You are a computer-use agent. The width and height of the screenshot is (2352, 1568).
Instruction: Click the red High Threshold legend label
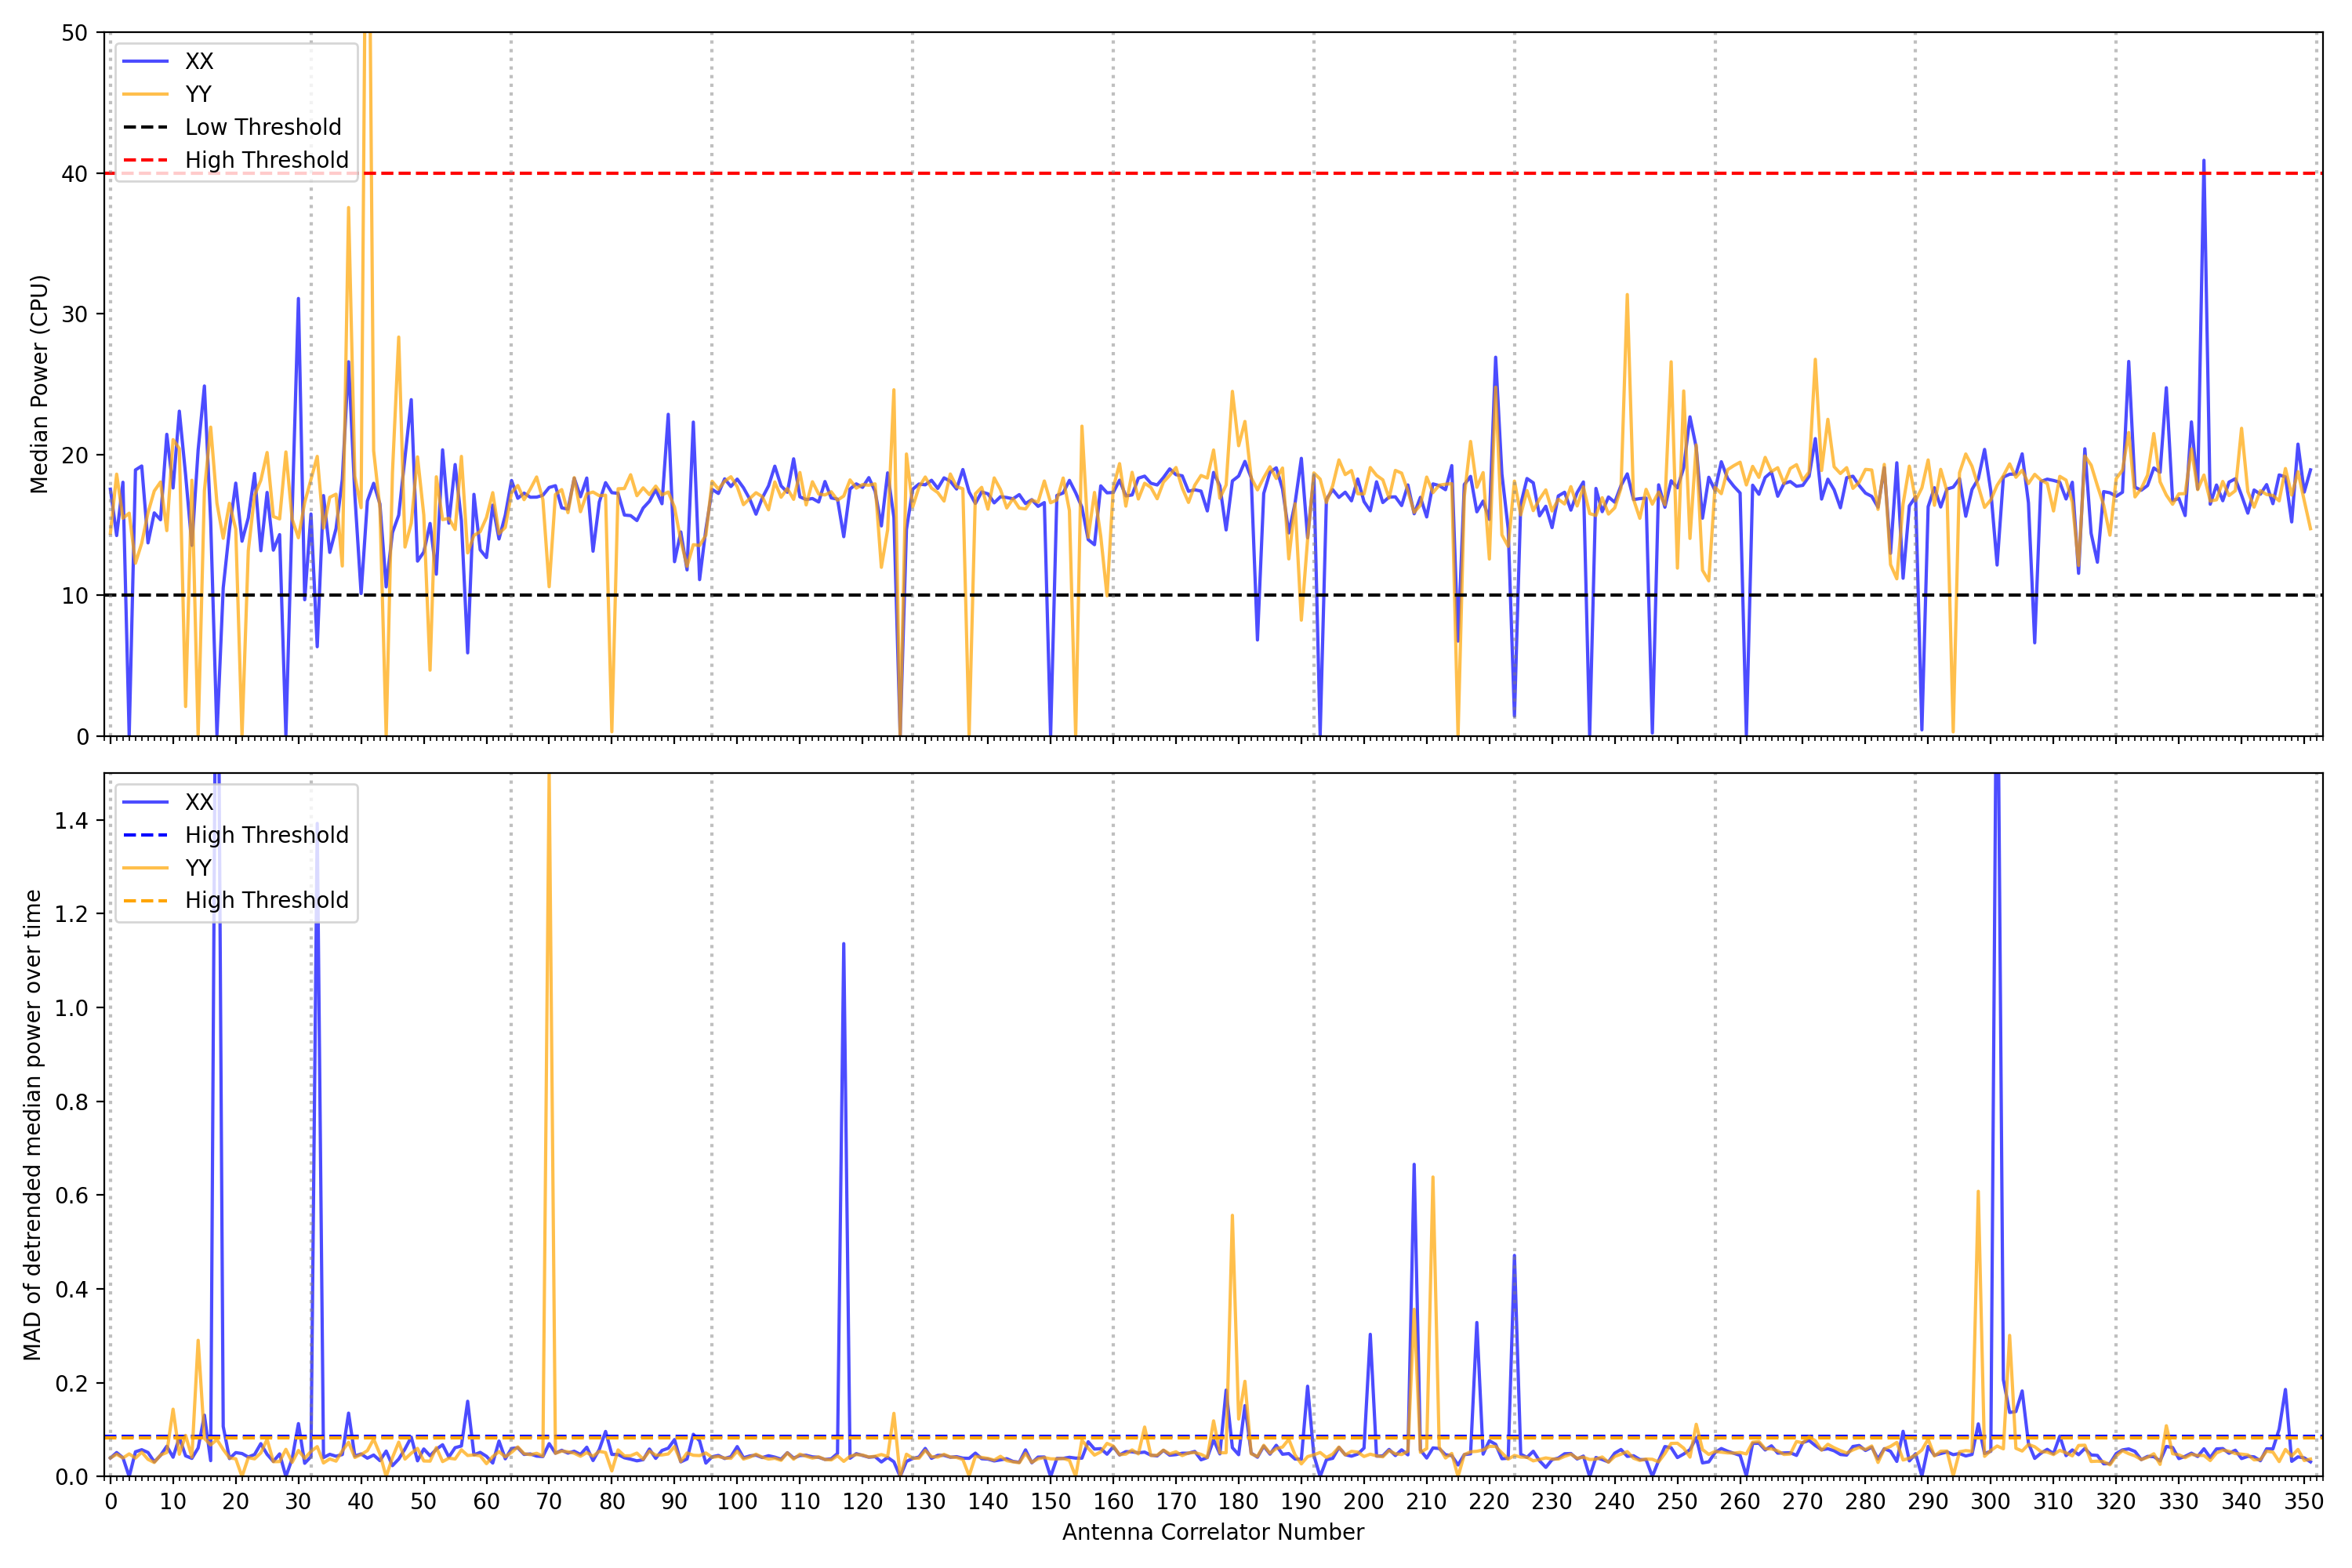[x=266, y=160]
